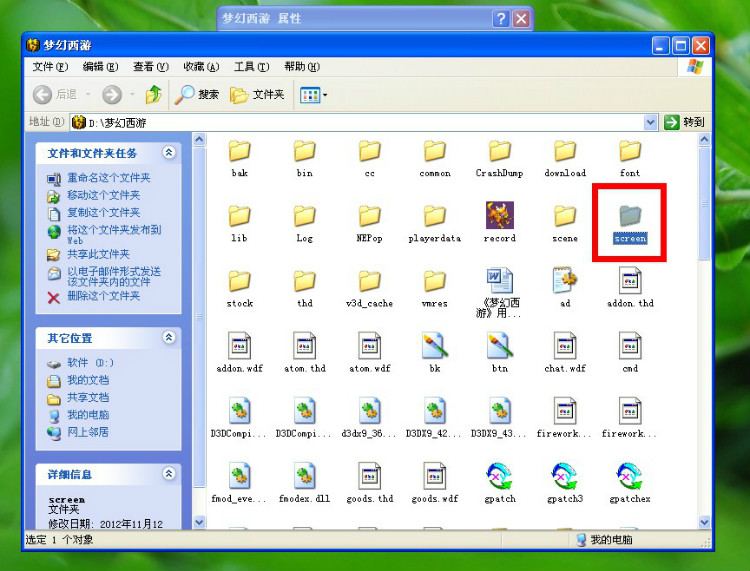Open the CrashDump folder
The height and width of the screenshot is (571, 750).
tap(499, 158)
